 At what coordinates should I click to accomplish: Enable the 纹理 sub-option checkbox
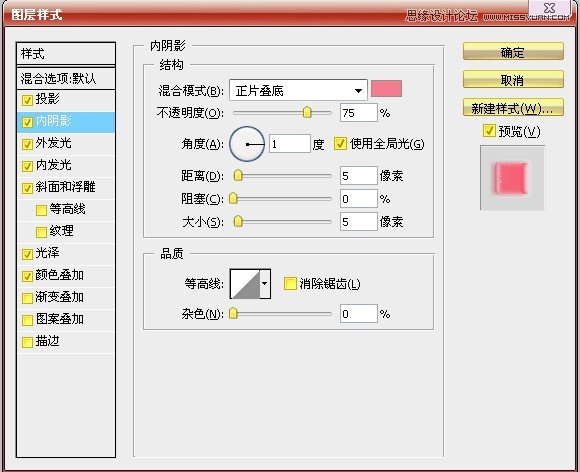(41, 232)
